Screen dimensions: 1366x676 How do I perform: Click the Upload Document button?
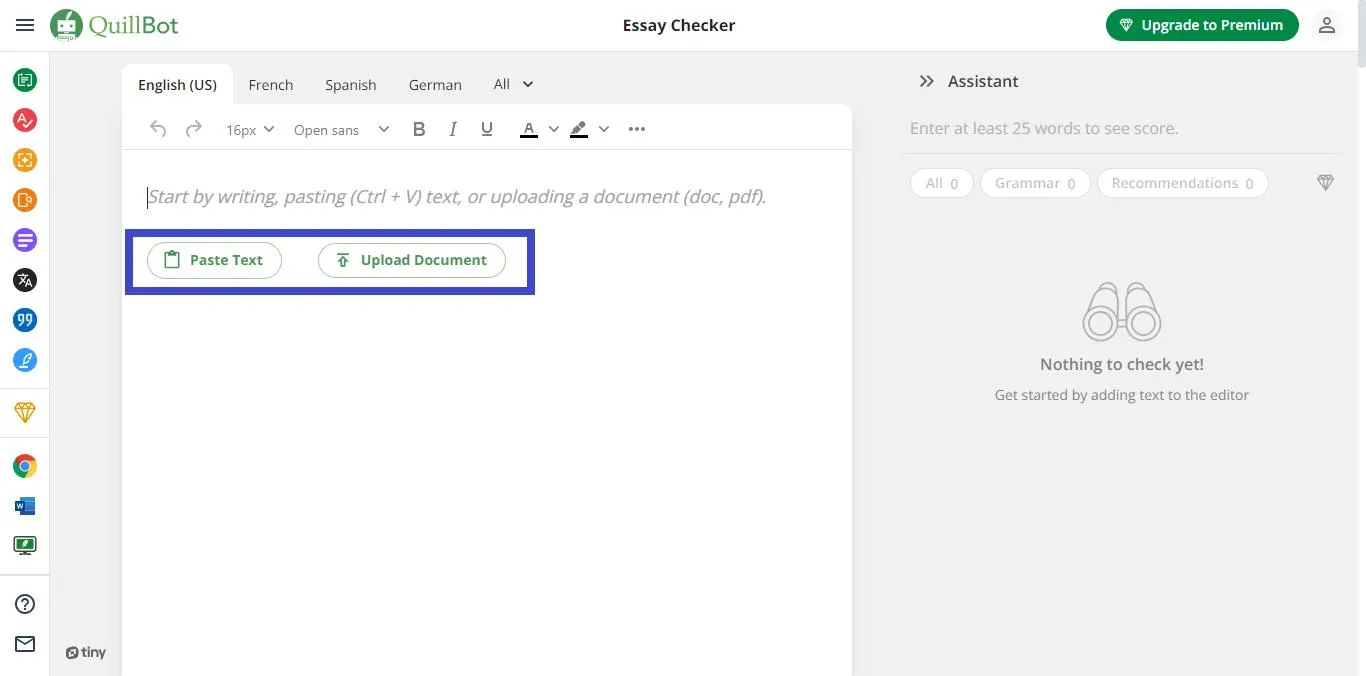[411, 259]
